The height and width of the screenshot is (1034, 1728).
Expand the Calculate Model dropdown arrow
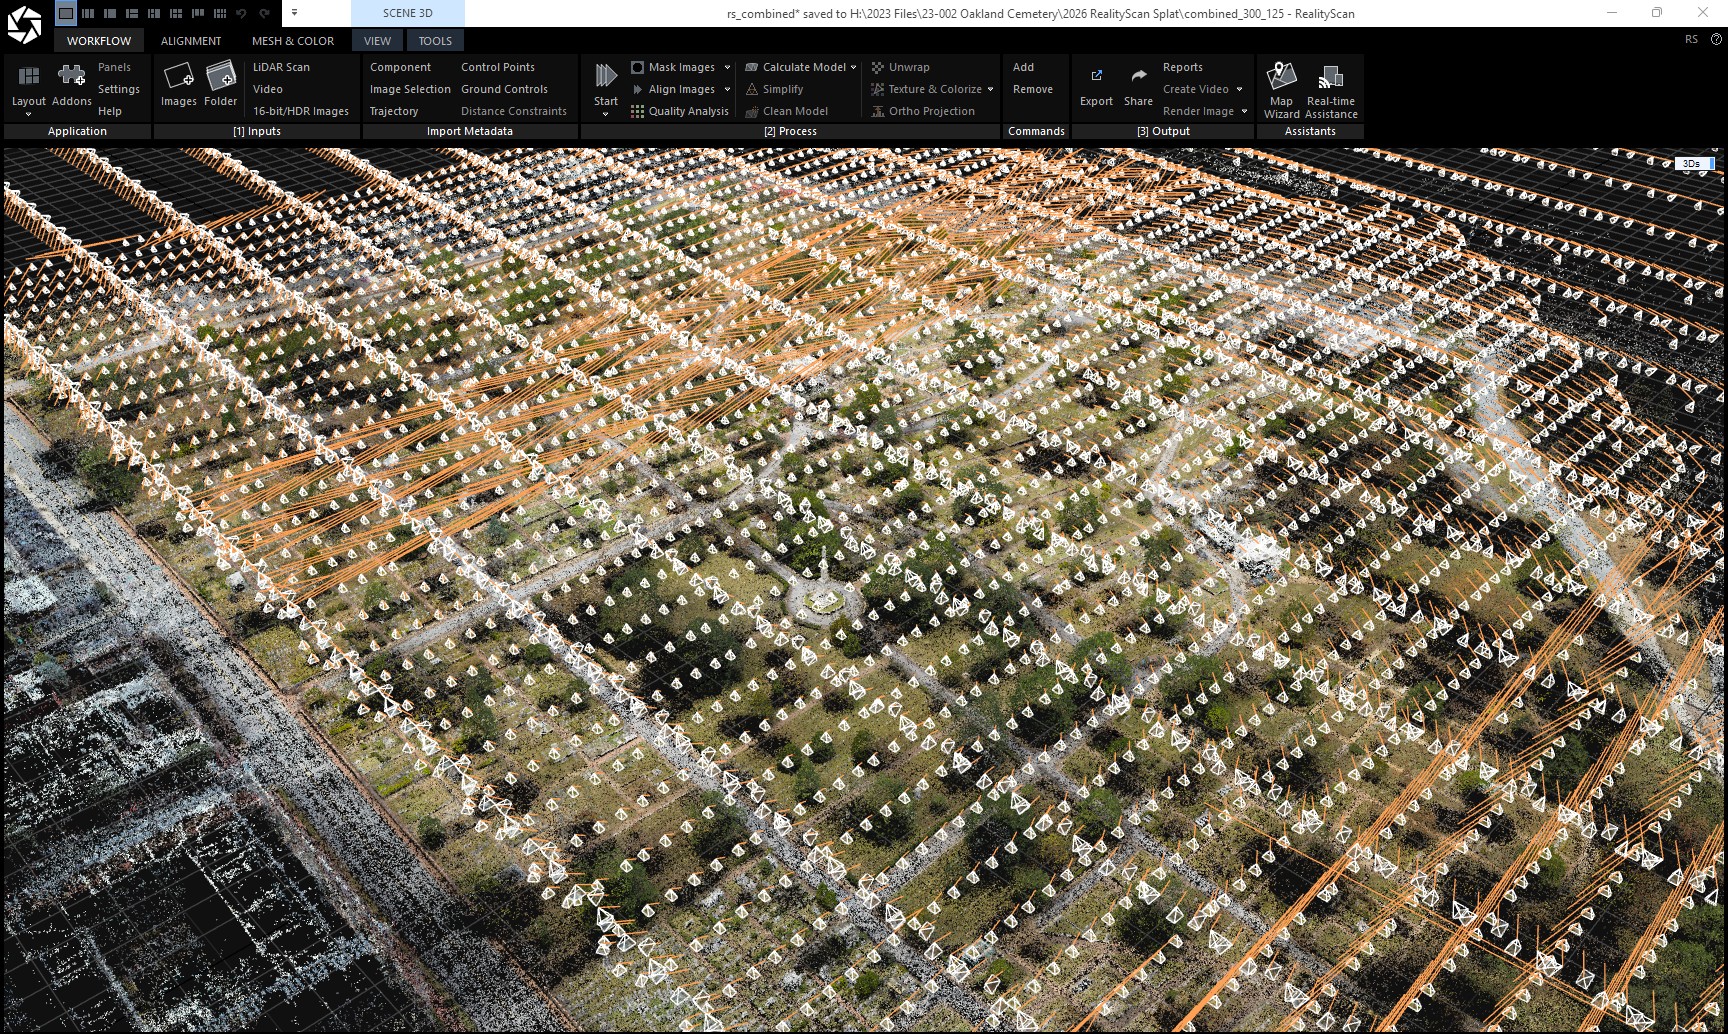[x=853, y=67]
